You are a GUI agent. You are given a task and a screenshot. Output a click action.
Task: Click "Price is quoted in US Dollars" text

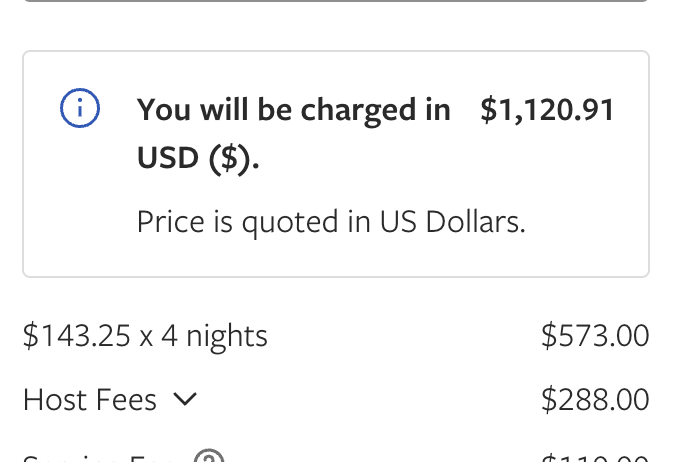[330, 221]
